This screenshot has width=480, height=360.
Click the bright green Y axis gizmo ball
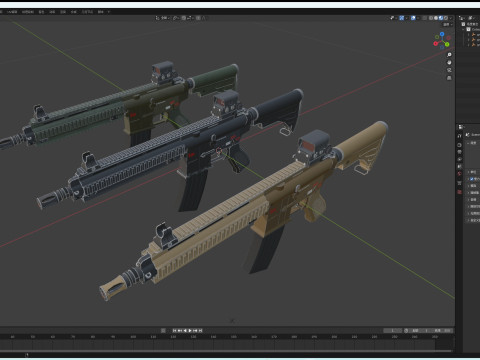click(x=447, y=44)
